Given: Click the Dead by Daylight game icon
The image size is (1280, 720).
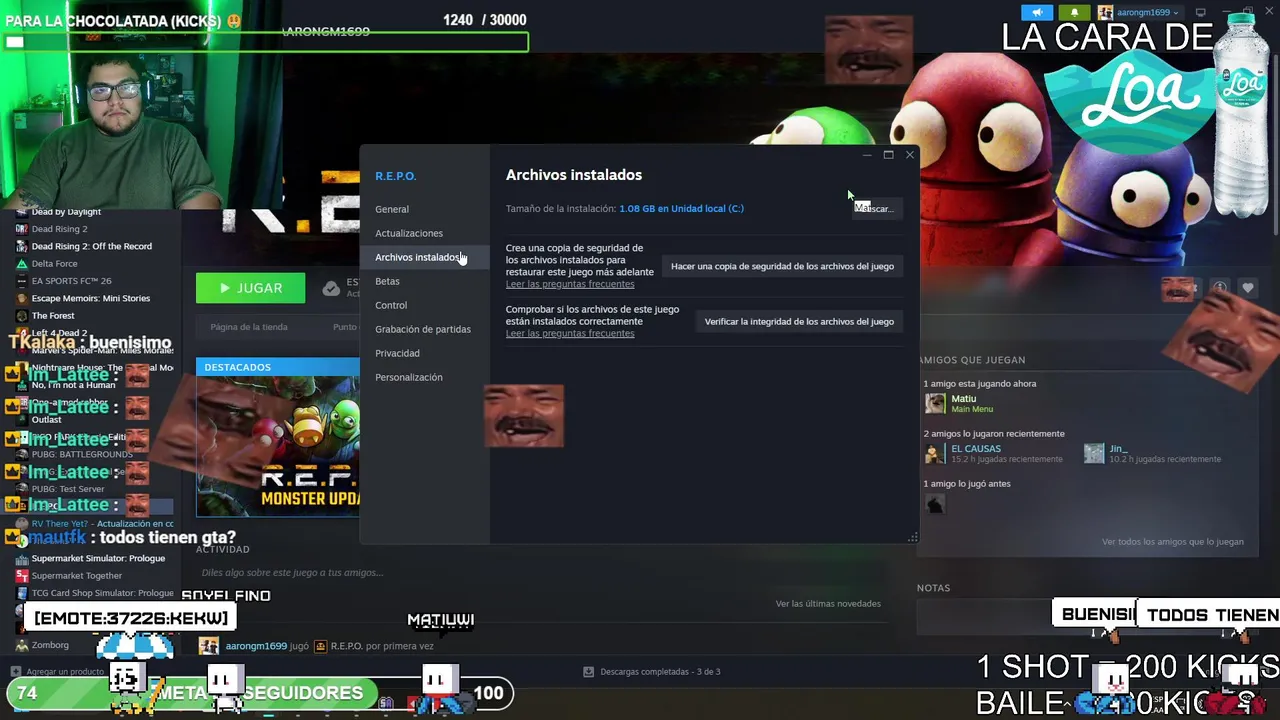Looking at the screenshot, I should click(x=22, y=212).
